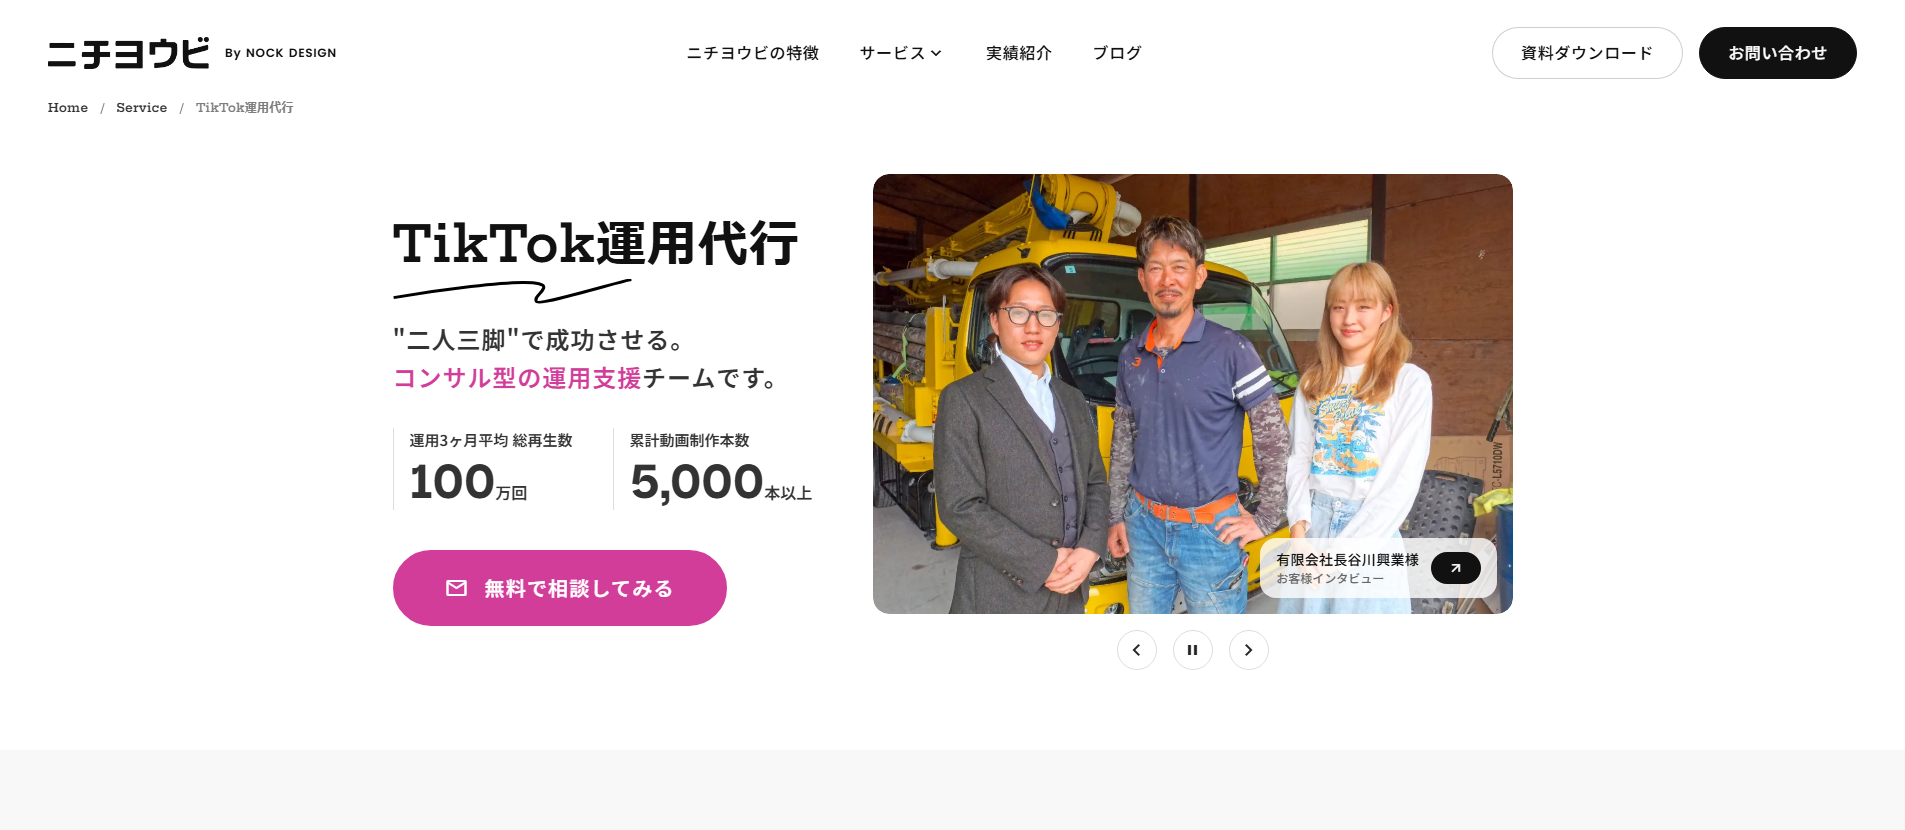Click the ニチヨウビ logo
The image size is (1905, 830).
point(129,53)
